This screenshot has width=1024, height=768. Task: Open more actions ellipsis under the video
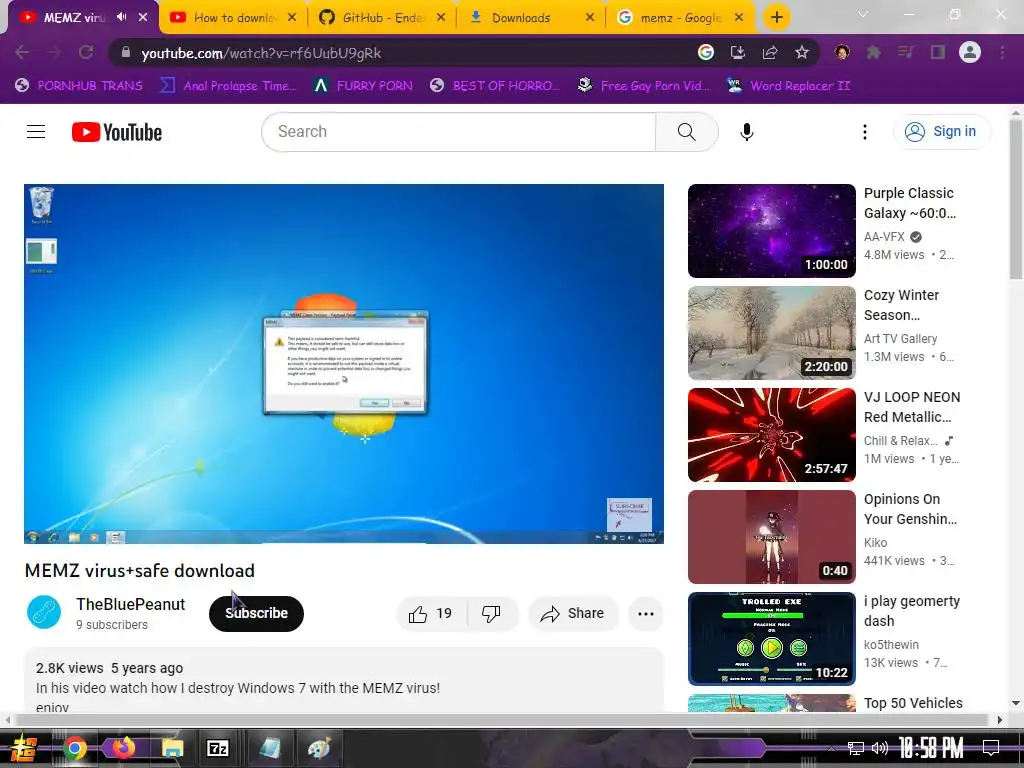click(646, 614)
